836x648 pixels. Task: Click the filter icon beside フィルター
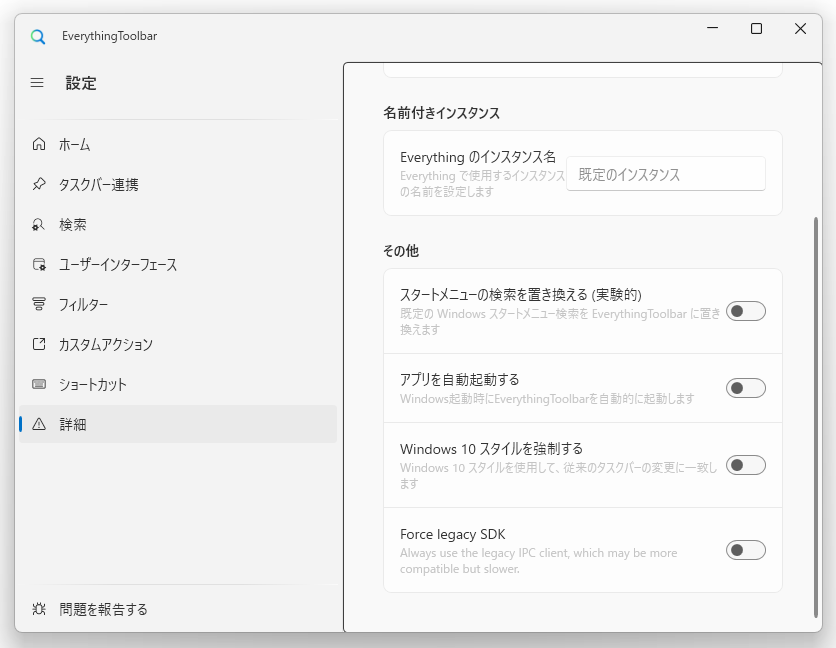point(39,304)
